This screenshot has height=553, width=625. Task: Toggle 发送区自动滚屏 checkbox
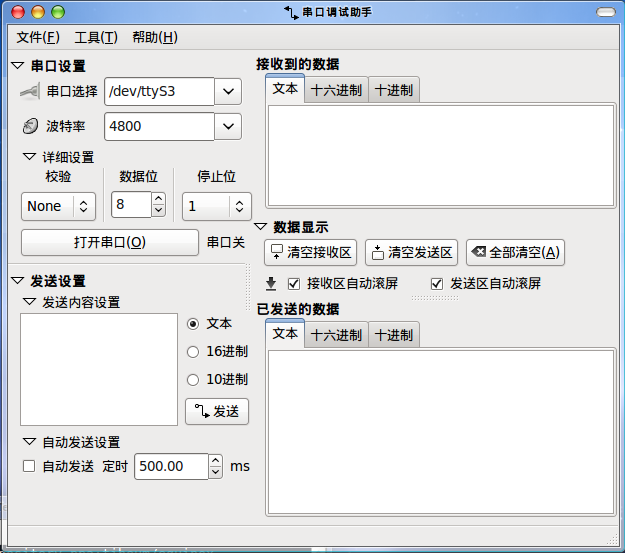pyautogui.click(x=437, y=283)
